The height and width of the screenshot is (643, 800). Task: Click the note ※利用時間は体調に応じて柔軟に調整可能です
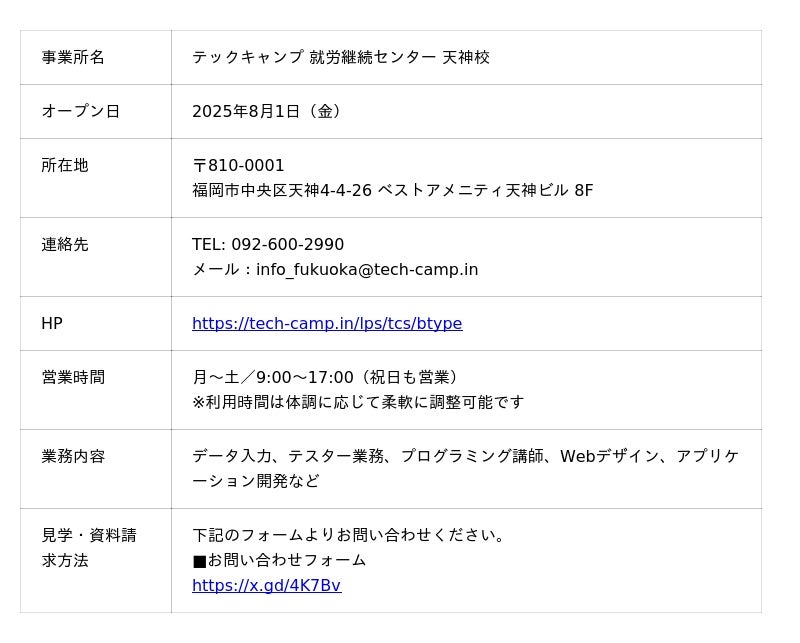(x=358, y=403)
